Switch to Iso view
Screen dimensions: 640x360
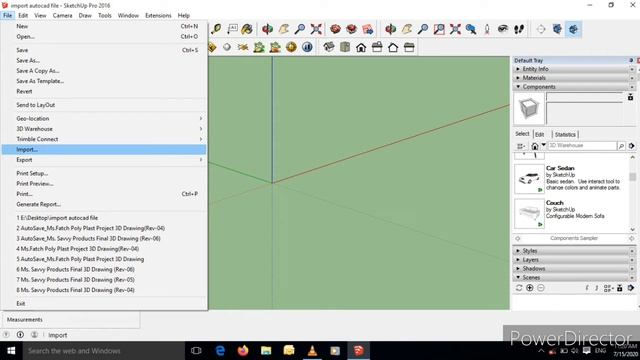329,47
